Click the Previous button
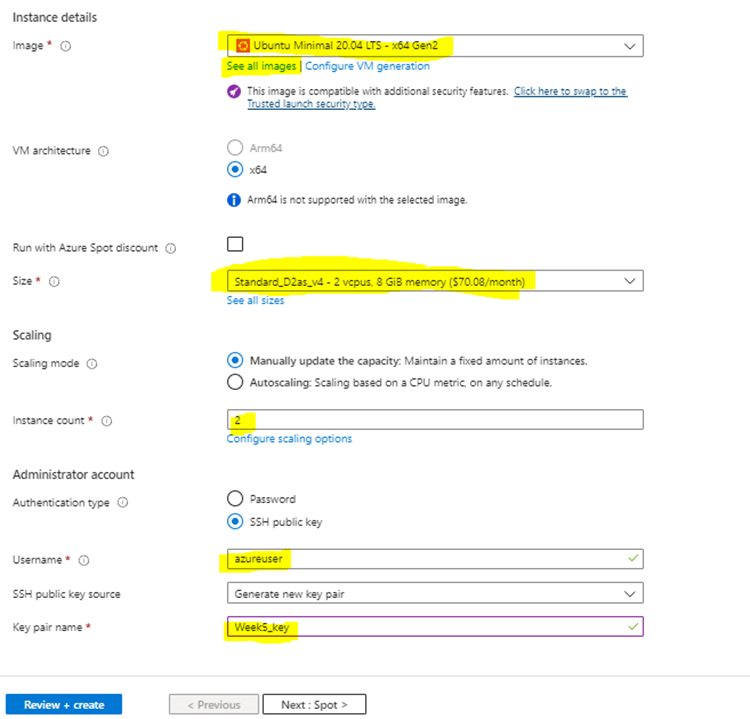This screenshot has width=750, height=719. [214, 704]
